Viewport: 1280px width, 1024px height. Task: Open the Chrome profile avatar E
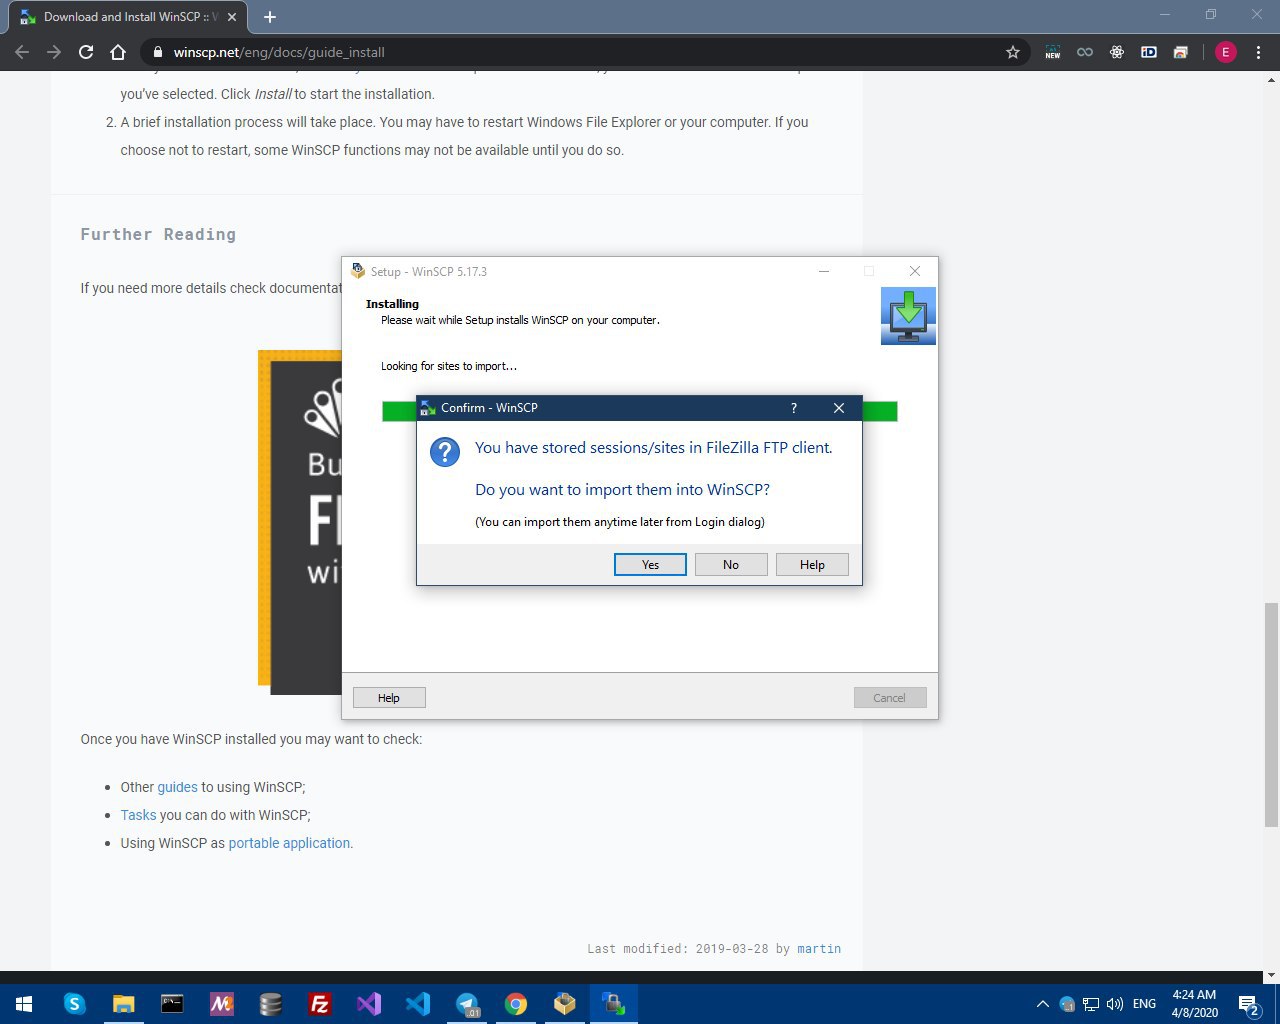coord(1225,52)
